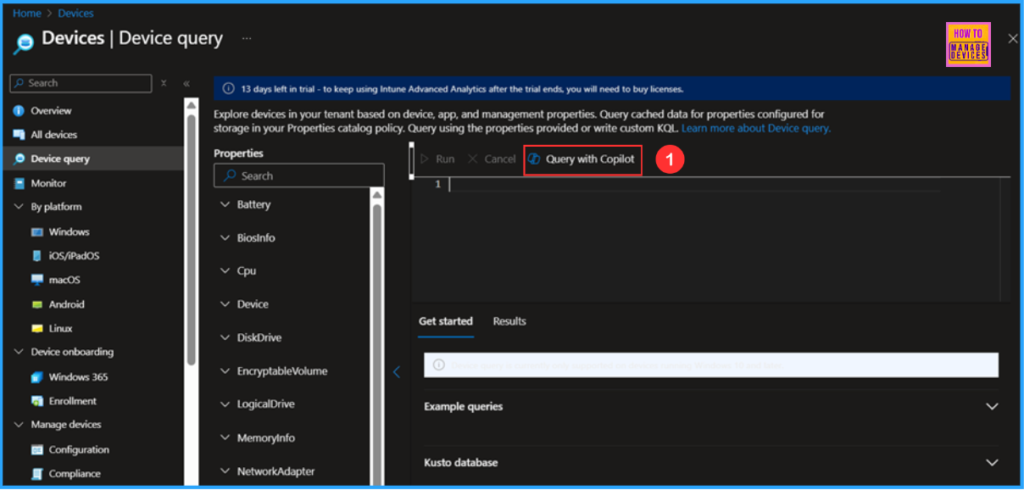
Task: Click the Copilot icon in query toolbar
Action: click(x=534, y=159)
